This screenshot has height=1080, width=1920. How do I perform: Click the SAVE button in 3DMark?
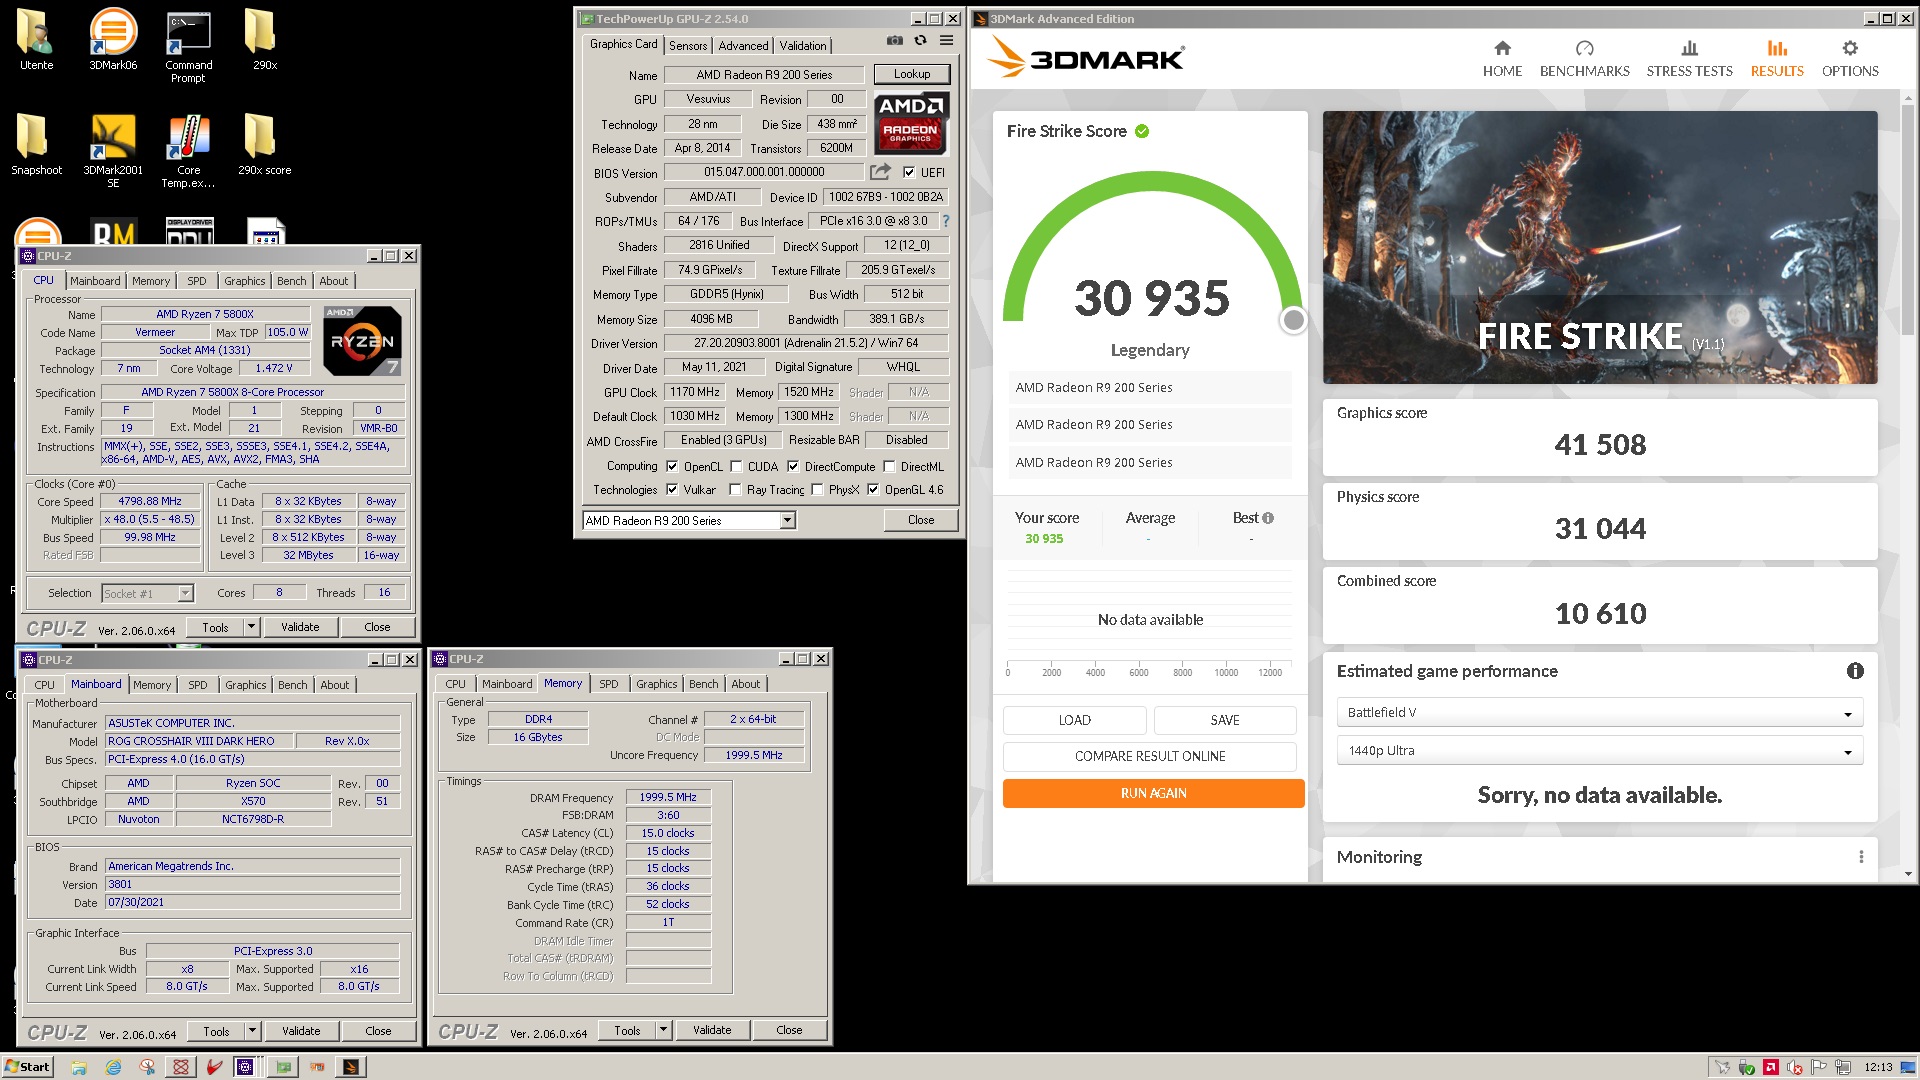[1225, 720]
